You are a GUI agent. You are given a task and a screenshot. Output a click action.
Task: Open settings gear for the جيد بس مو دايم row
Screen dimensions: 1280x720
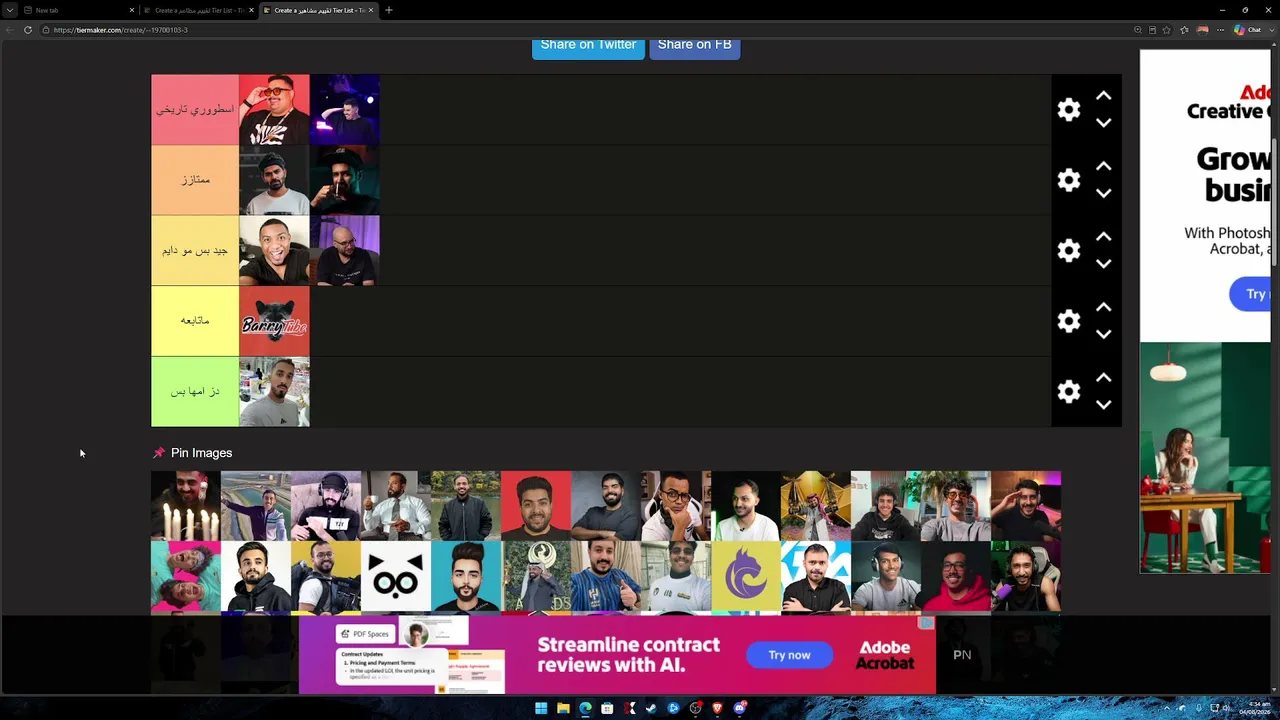coord(1069,250)
